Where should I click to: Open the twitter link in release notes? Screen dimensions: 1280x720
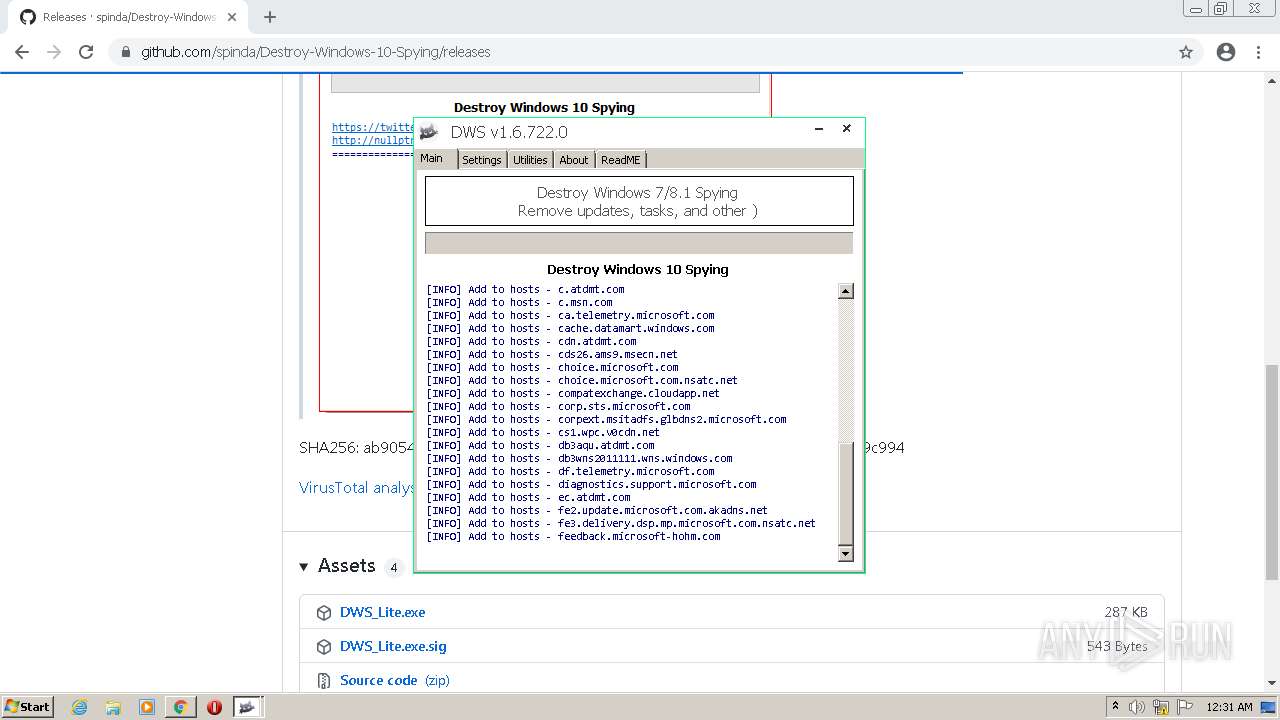[373, 127]
